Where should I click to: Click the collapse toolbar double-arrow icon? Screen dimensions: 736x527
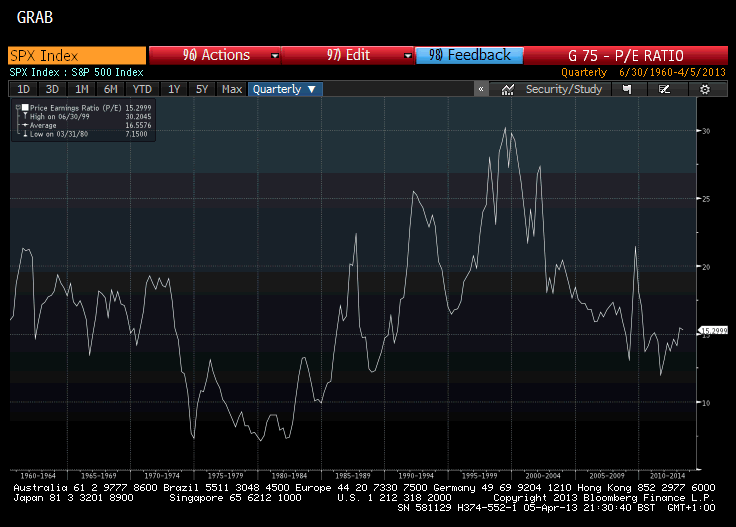pos(481,89)
